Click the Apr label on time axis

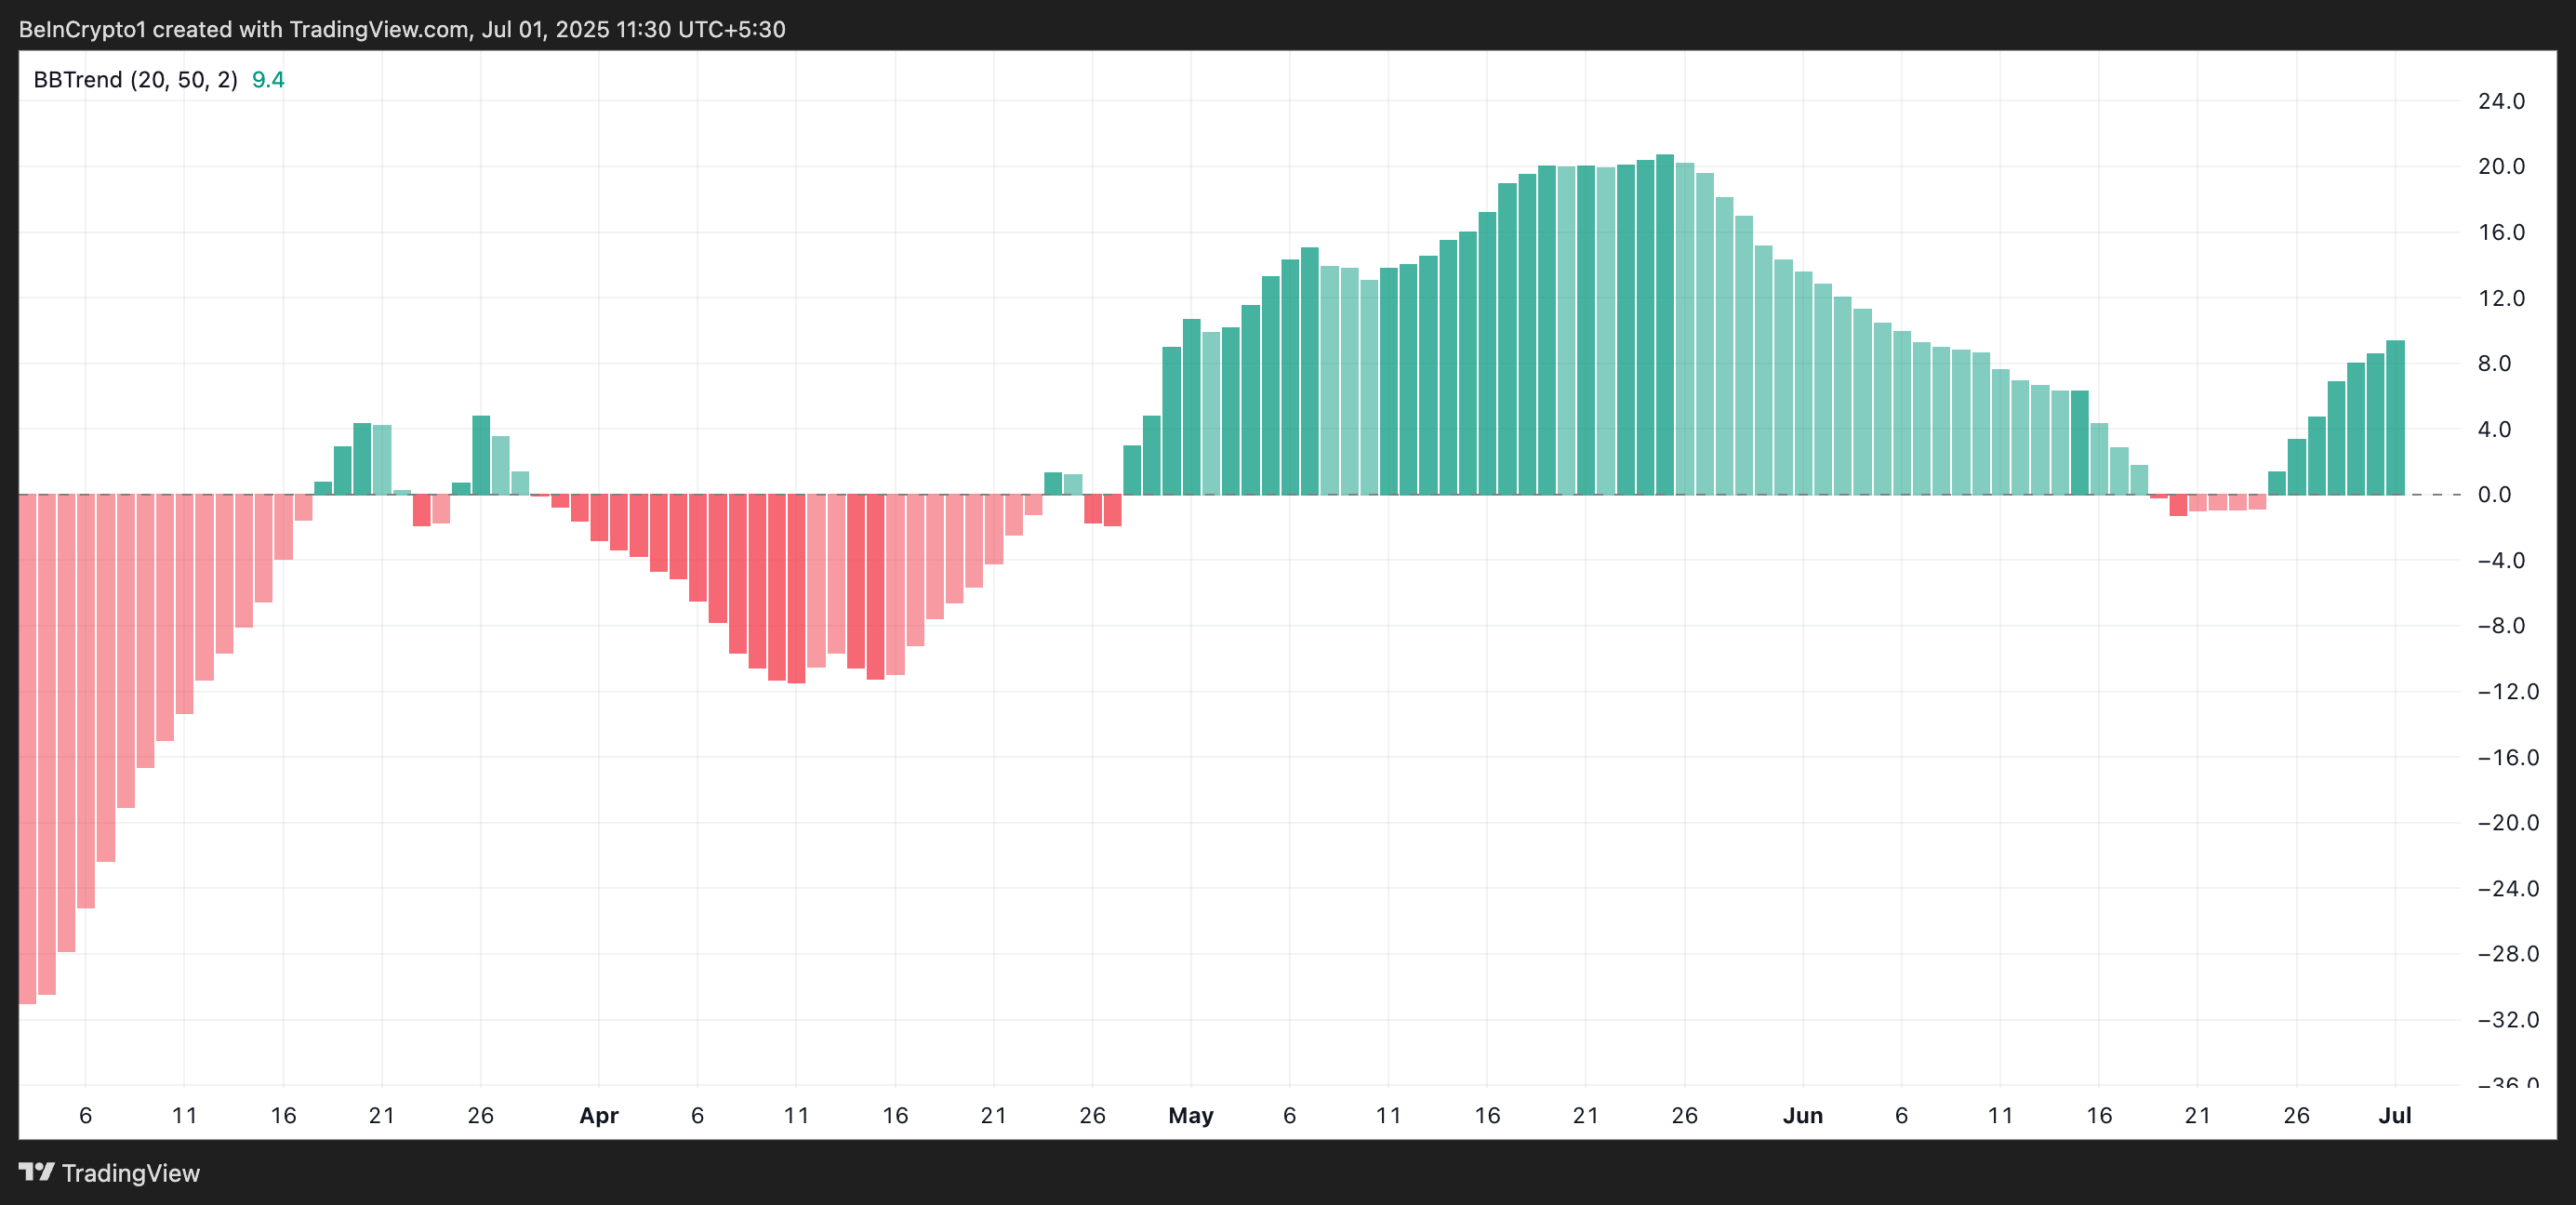coord(599,1115)
